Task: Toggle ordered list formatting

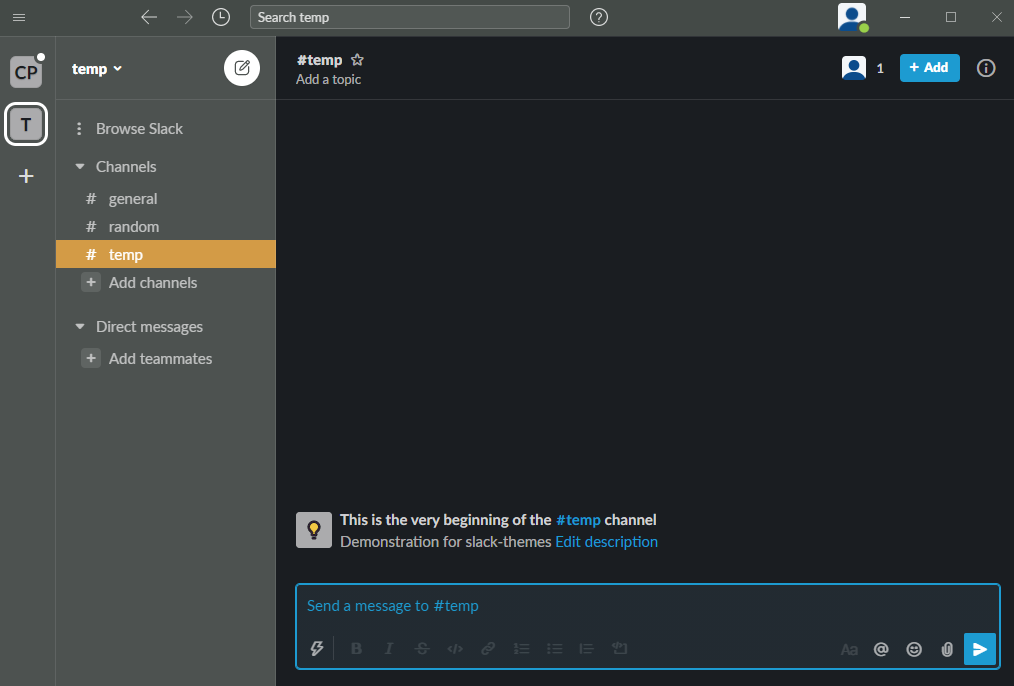Action: click(x=521, y=648)
